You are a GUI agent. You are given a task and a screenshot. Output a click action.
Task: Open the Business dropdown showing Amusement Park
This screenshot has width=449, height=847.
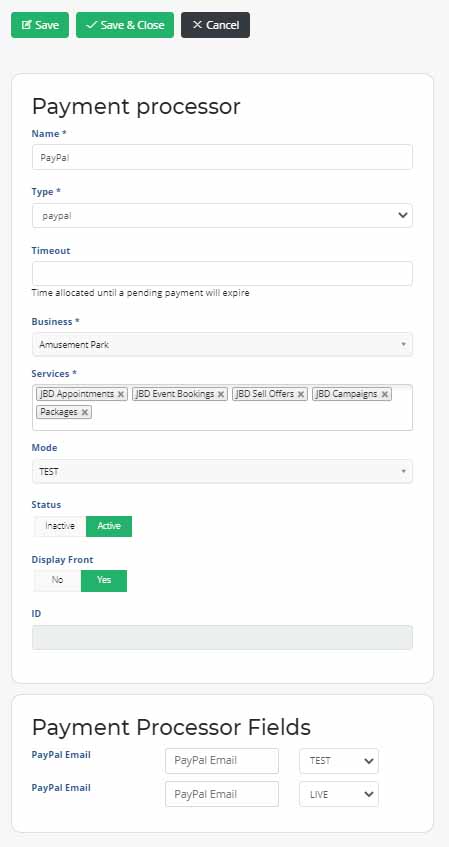(222, 345)
